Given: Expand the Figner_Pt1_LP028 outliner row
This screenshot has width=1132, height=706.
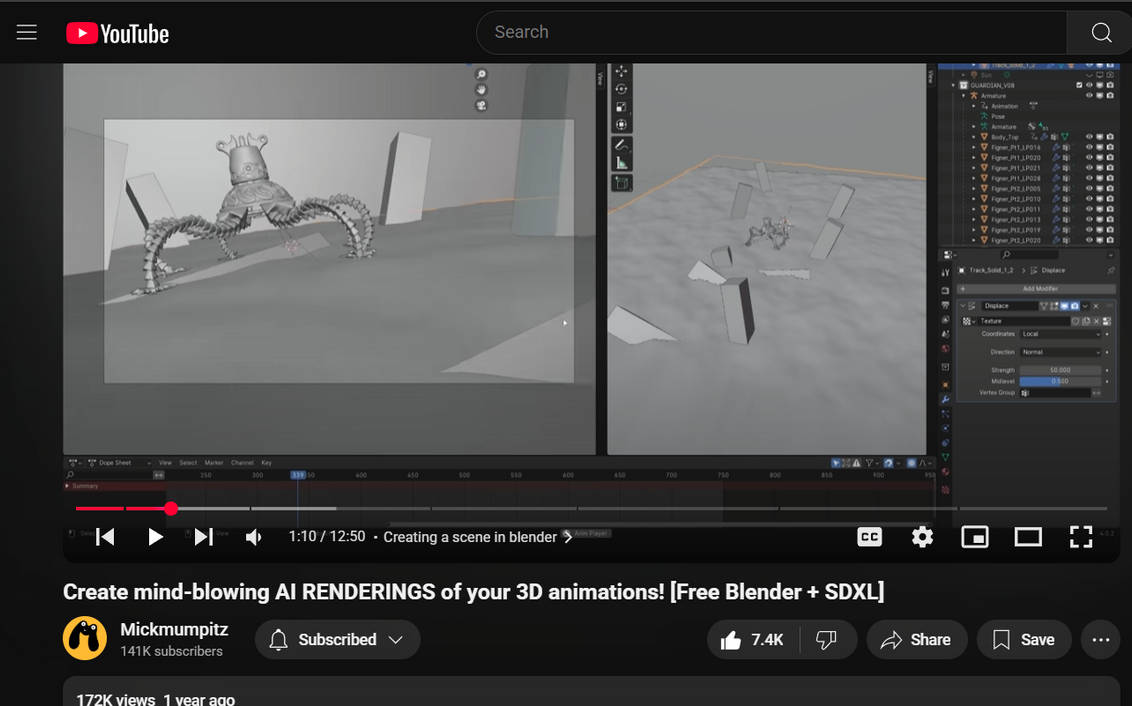Looking at the screenshot, I should pyautogui.click(x=973, y=178).
